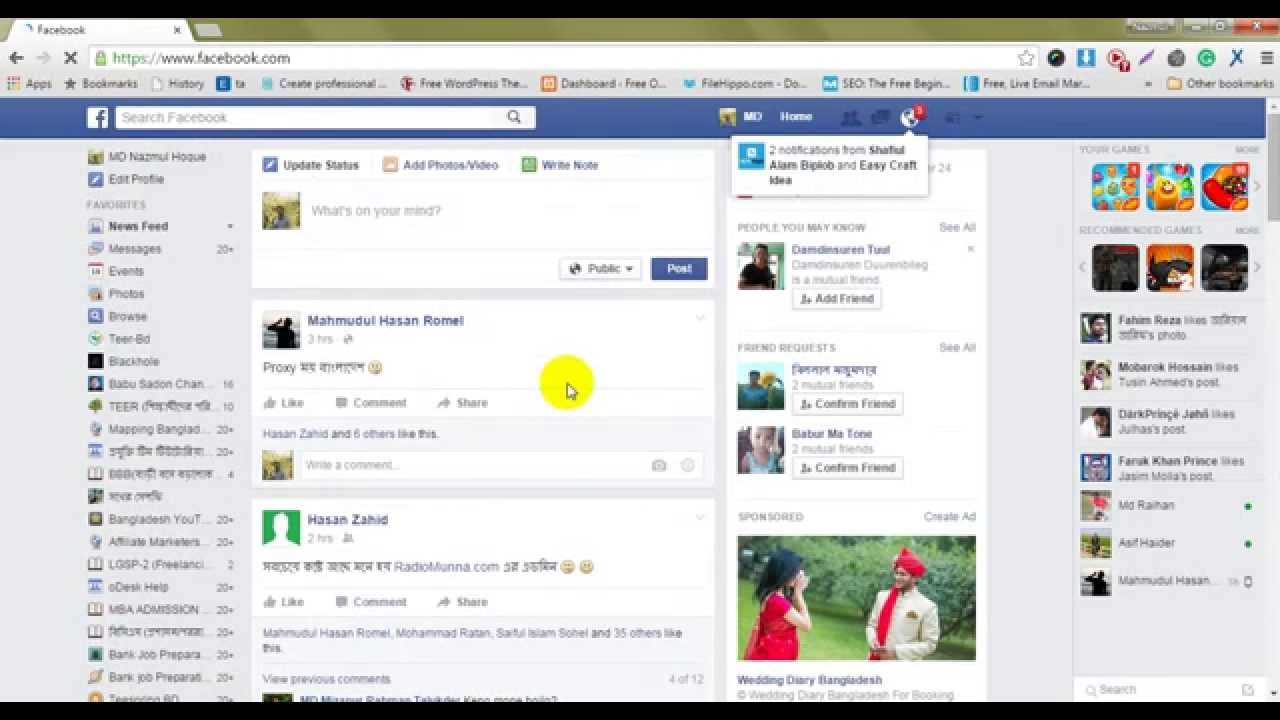This screenshot has width=1280, height=720.
Task: Open third game icon in Your Games
Action: point(1225,187)
